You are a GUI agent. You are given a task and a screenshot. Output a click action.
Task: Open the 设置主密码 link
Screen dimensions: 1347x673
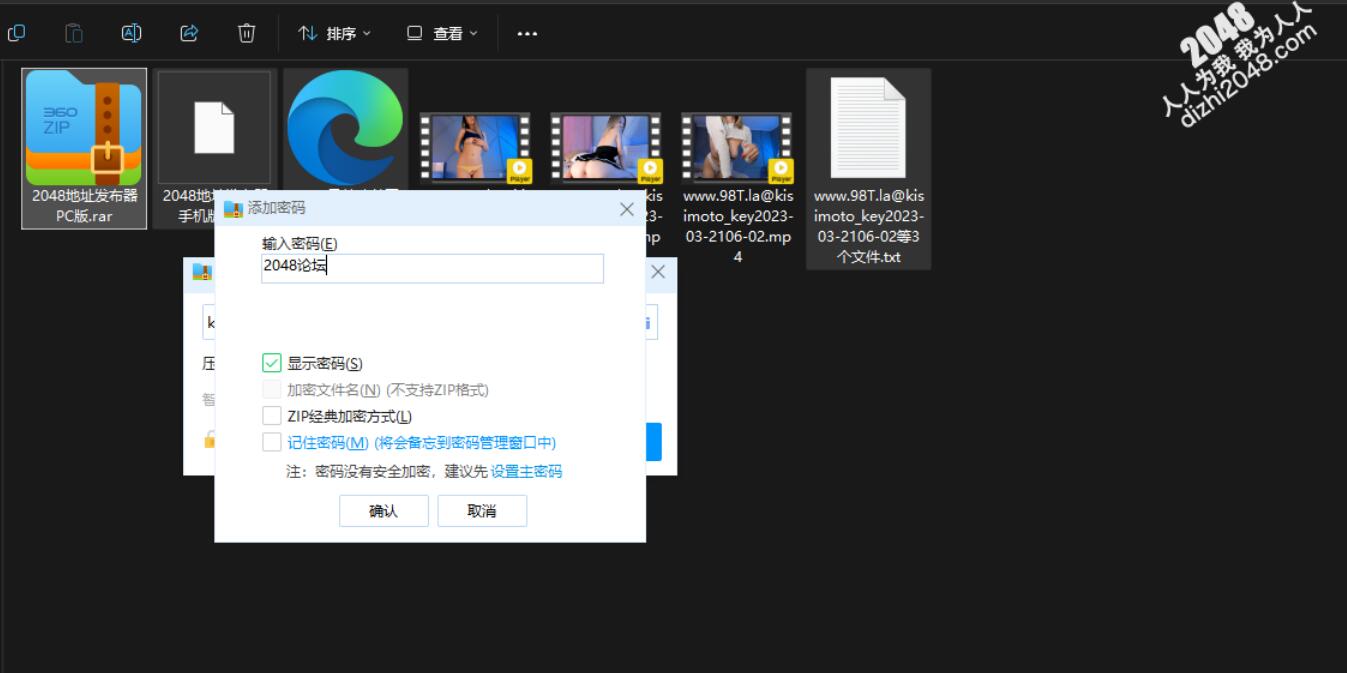[526, 471]
